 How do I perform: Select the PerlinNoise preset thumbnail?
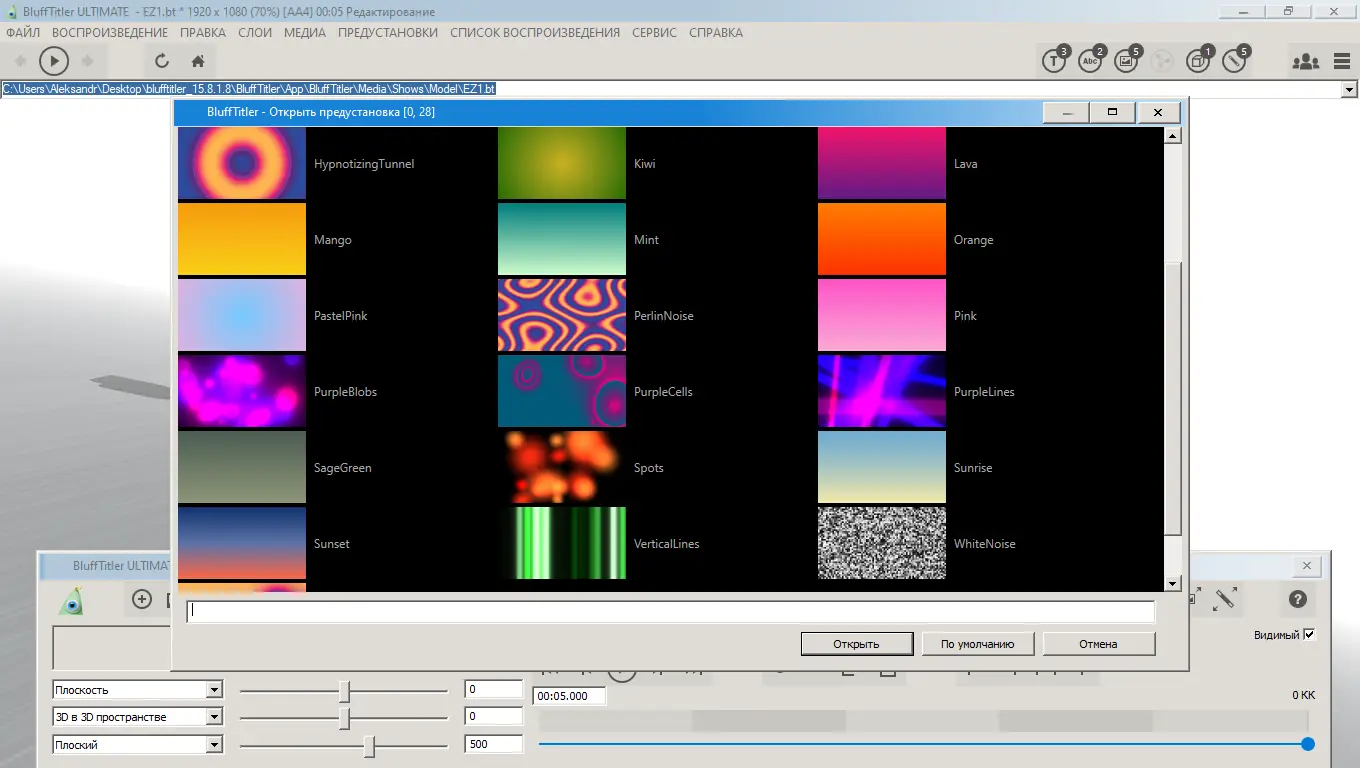click(x=562, y=316)
